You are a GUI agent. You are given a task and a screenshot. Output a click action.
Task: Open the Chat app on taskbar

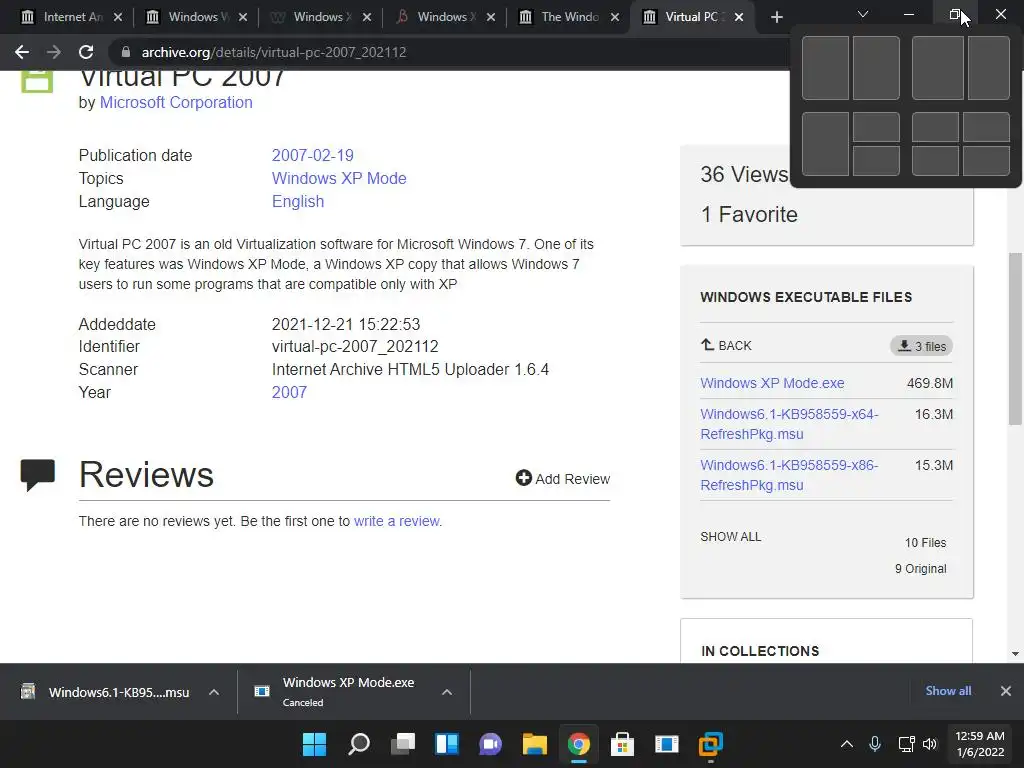click(490, 744)
